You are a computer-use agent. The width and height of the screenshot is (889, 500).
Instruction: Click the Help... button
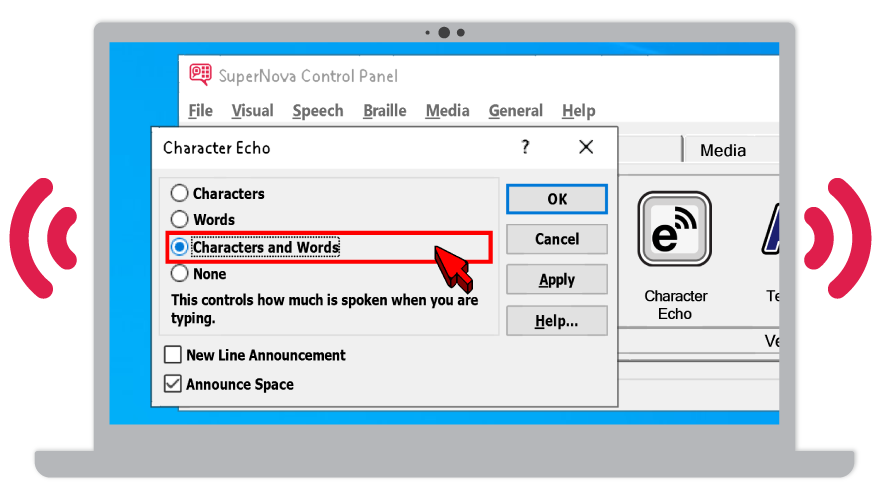[557, 321]
